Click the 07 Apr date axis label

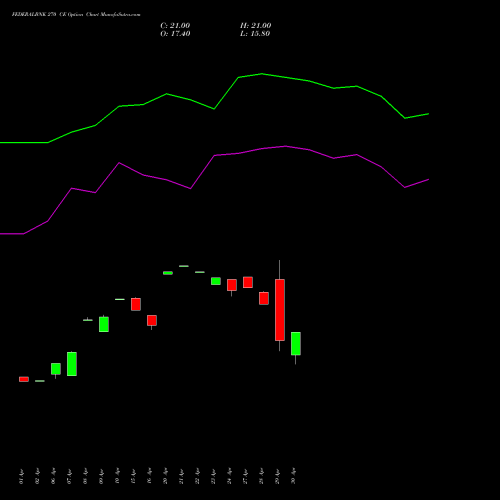click(70, 476)
